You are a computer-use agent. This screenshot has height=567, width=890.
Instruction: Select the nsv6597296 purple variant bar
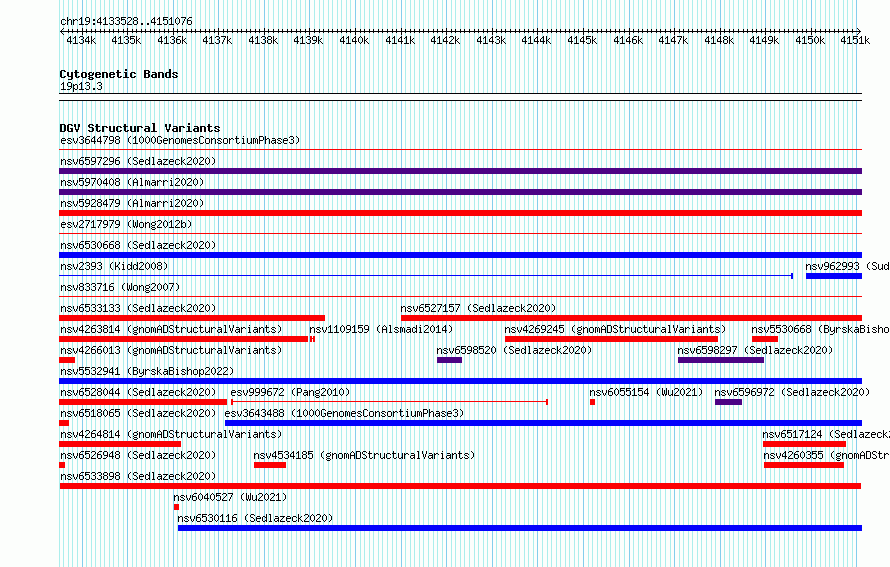click(460, 171)
